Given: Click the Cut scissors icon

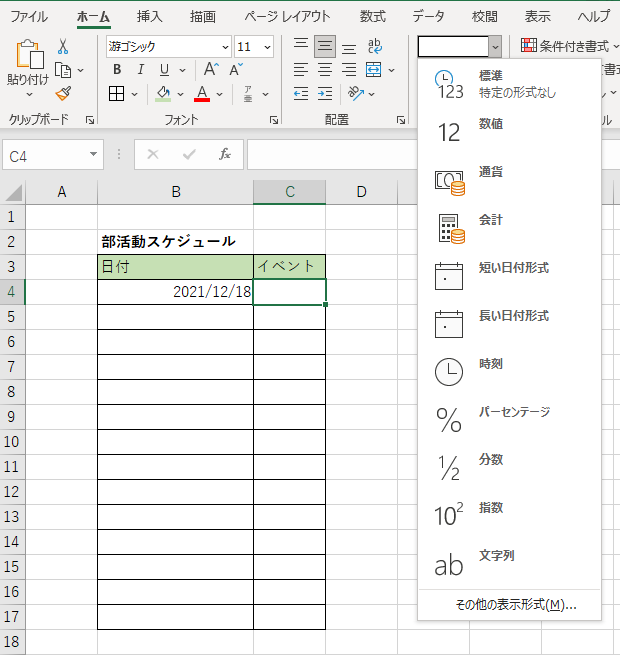Looking at the screenshot, I should click(x=63, y=47).
